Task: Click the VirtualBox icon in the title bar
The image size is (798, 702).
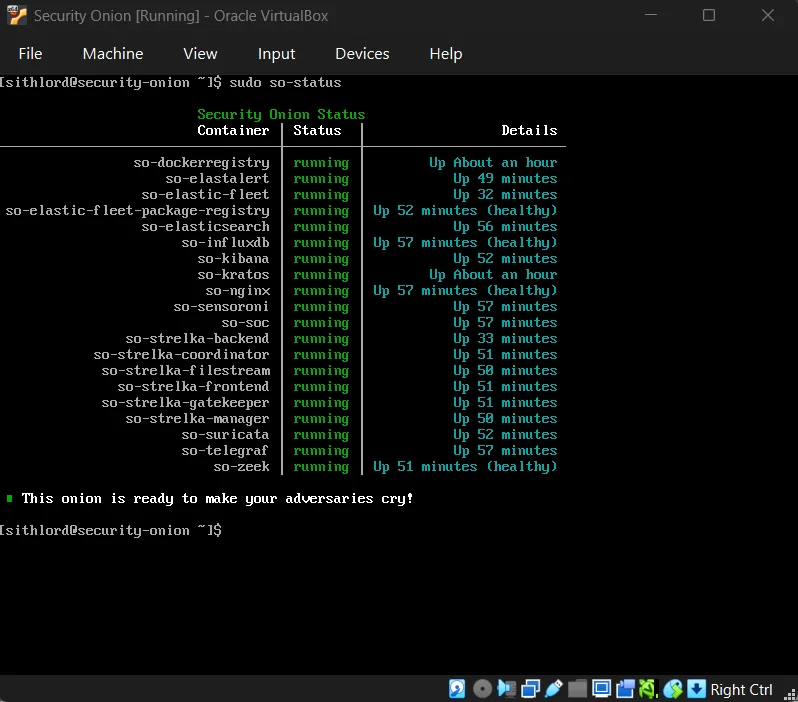Action: 17,16
